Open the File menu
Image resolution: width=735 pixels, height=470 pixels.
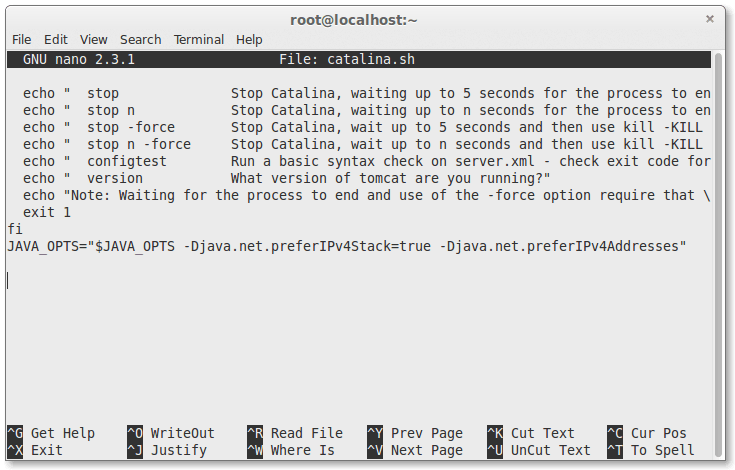[21, 39]
